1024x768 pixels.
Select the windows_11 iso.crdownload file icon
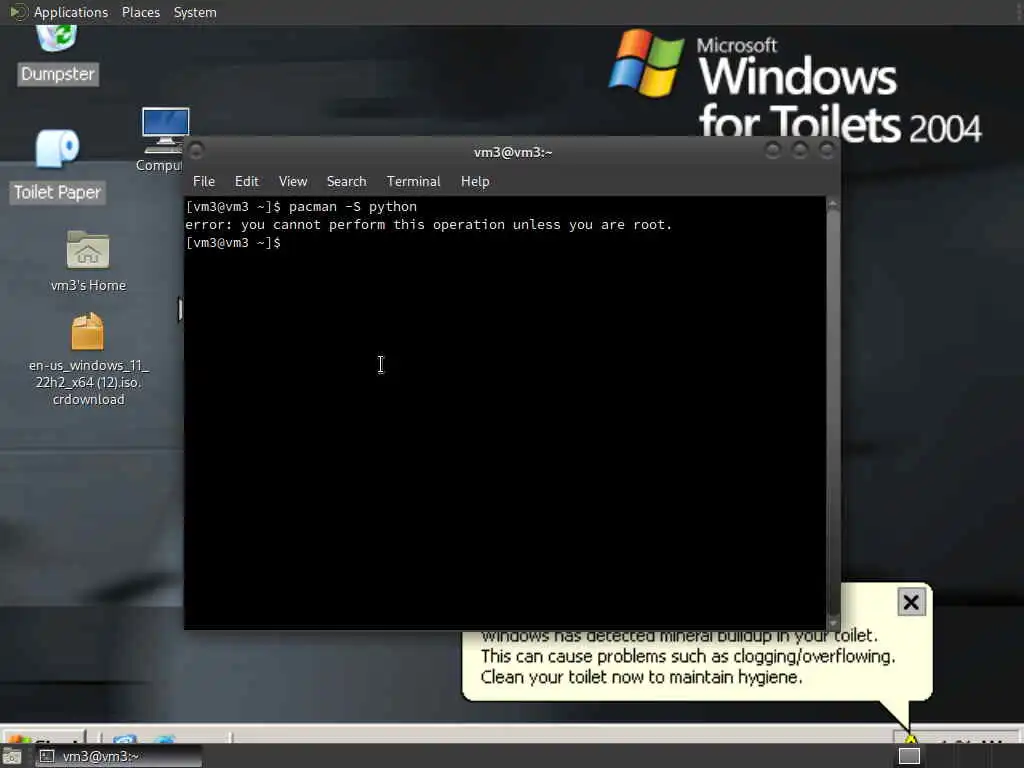[x=88, y=332]
